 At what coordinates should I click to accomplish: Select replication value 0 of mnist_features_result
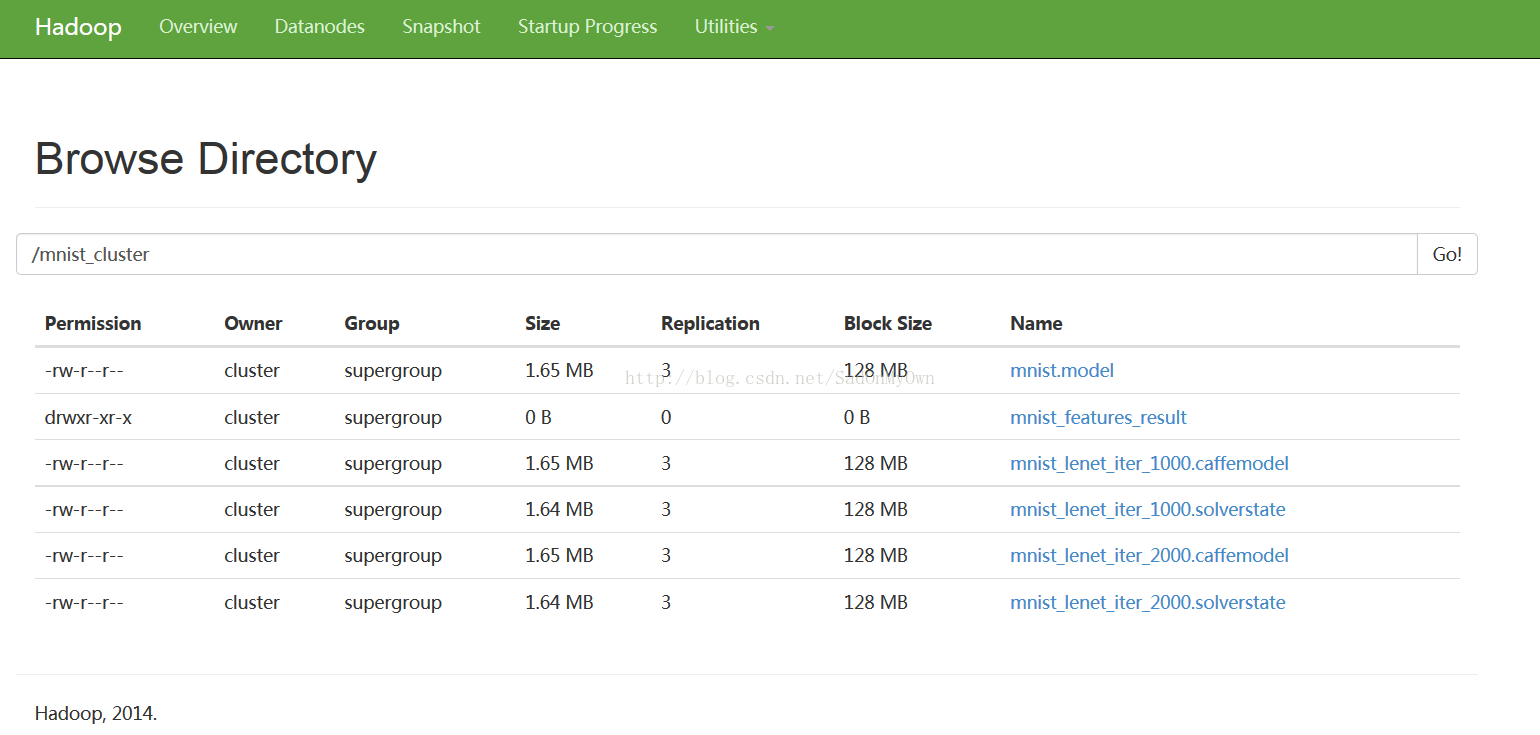point(666,417)
